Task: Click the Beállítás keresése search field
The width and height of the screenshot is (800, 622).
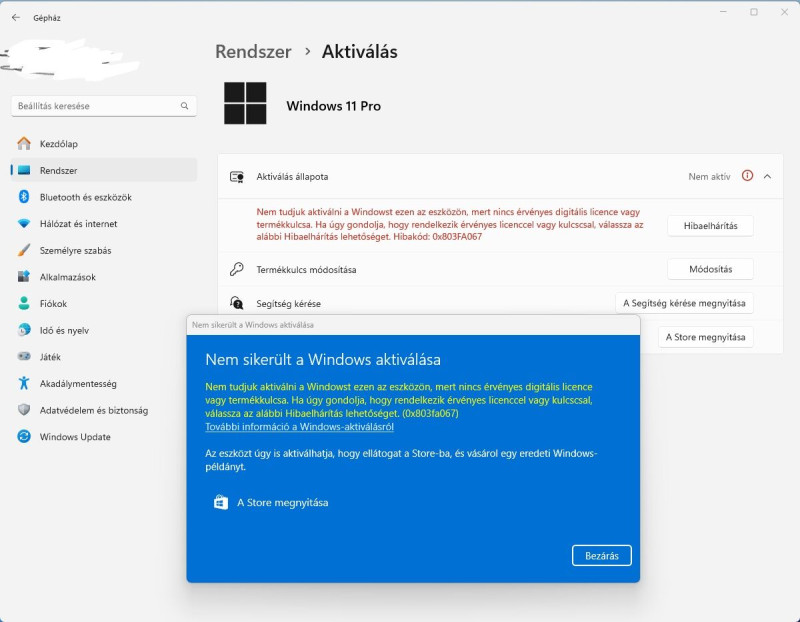Action: (104, 106)
